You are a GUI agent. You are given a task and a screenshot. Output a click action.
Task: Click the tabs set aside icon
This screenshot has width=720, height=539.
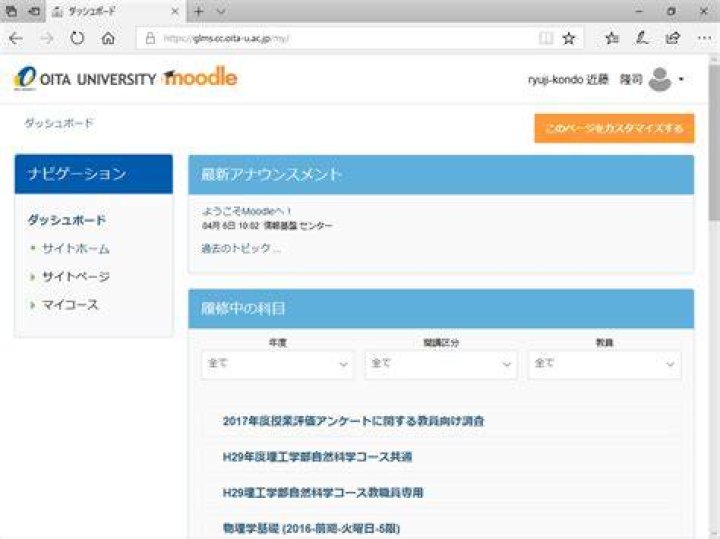coord(11,11)
